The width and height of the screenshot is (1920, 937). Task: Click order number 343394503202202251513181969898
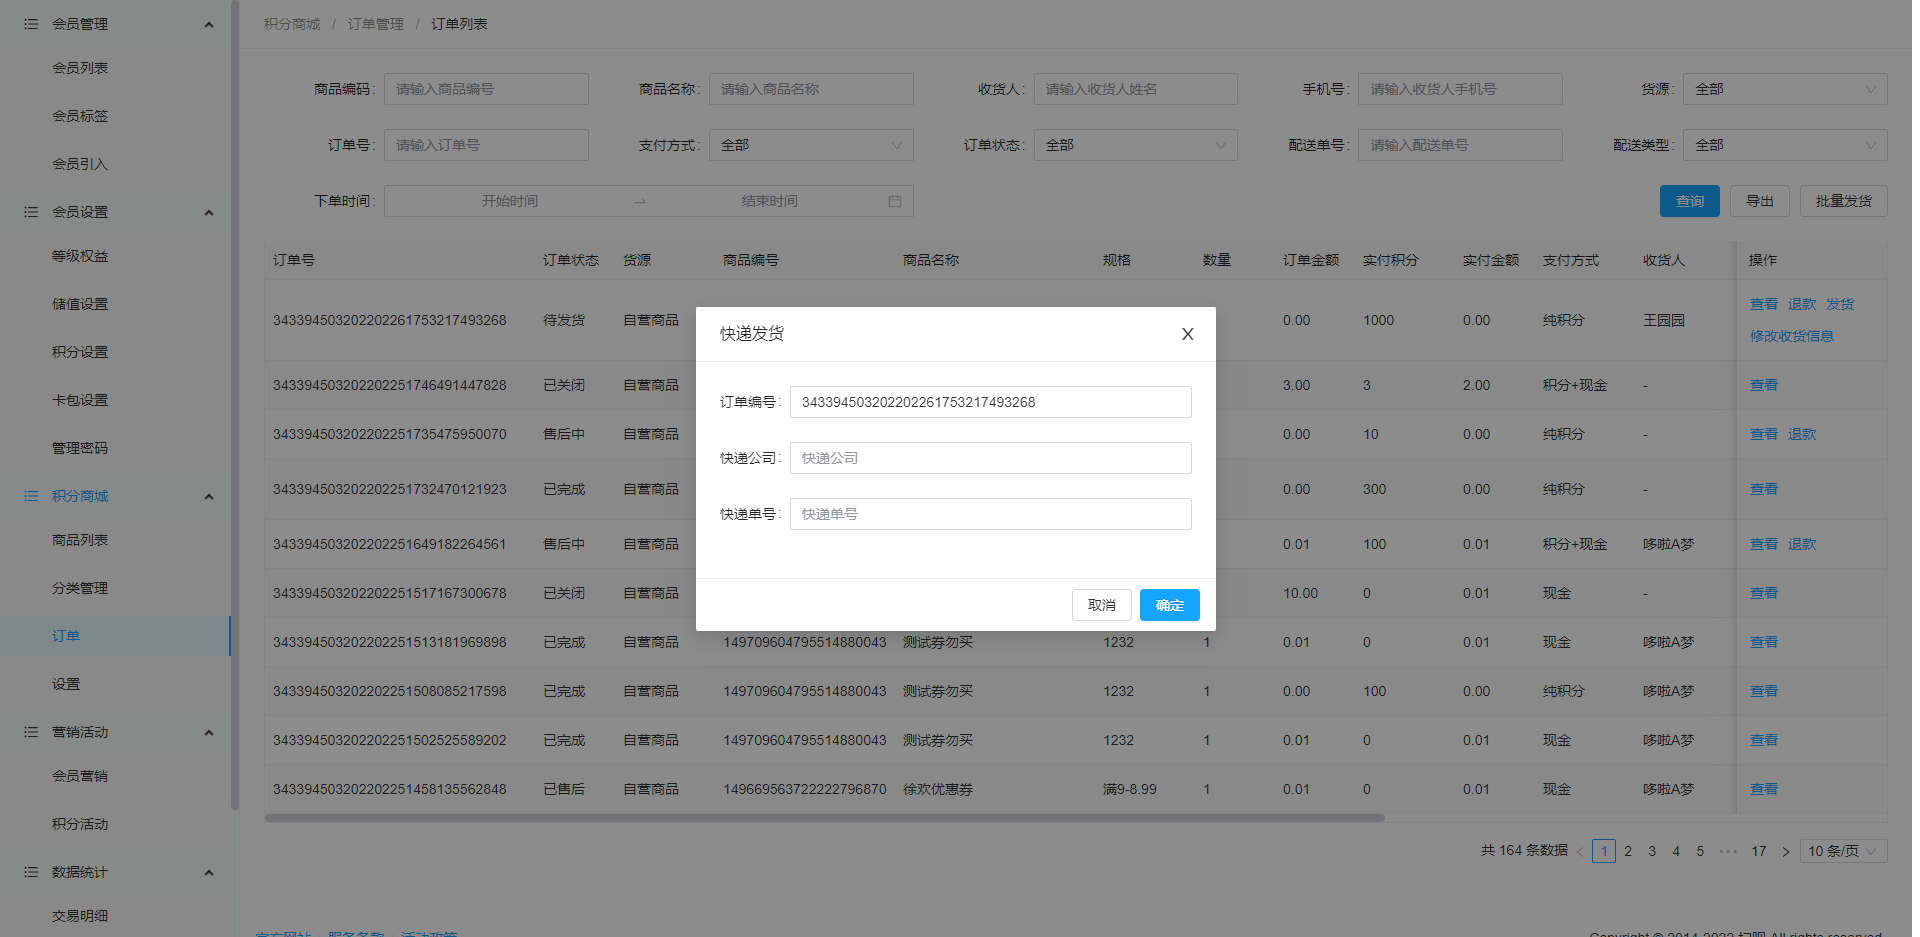(390, 642)
